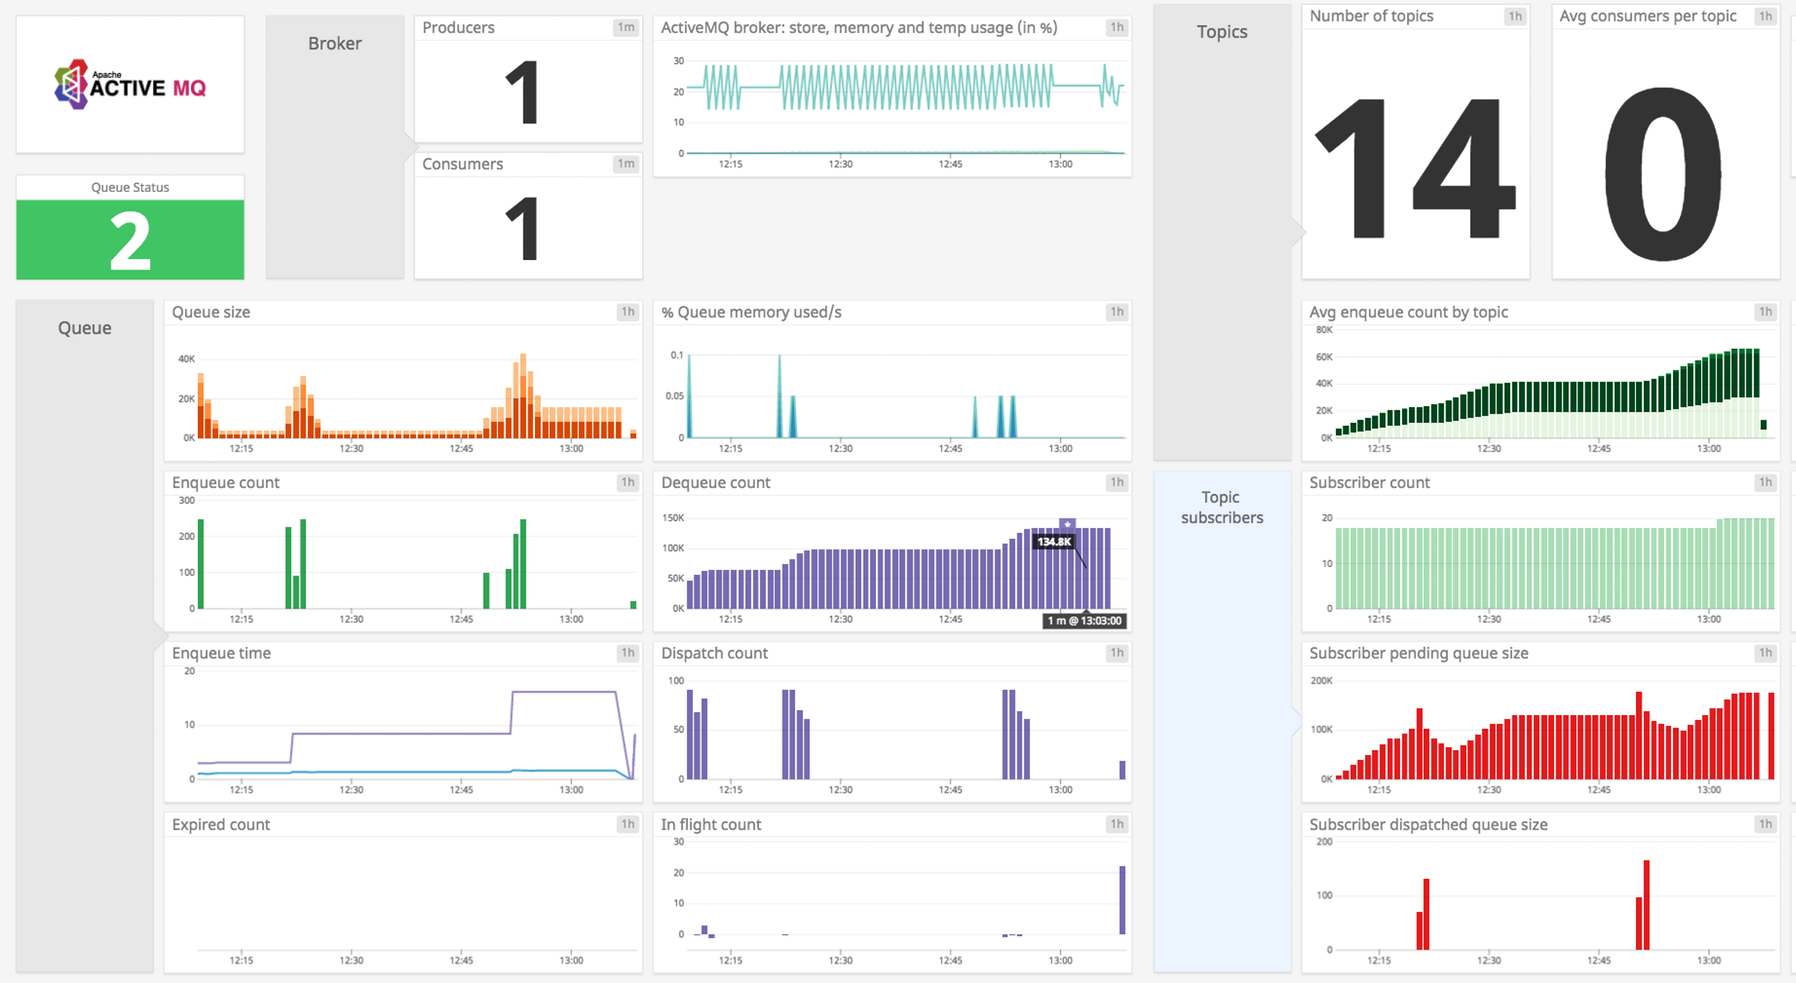
Task: Click the 1h badge on Number of topics
Action: [1515, 16]
